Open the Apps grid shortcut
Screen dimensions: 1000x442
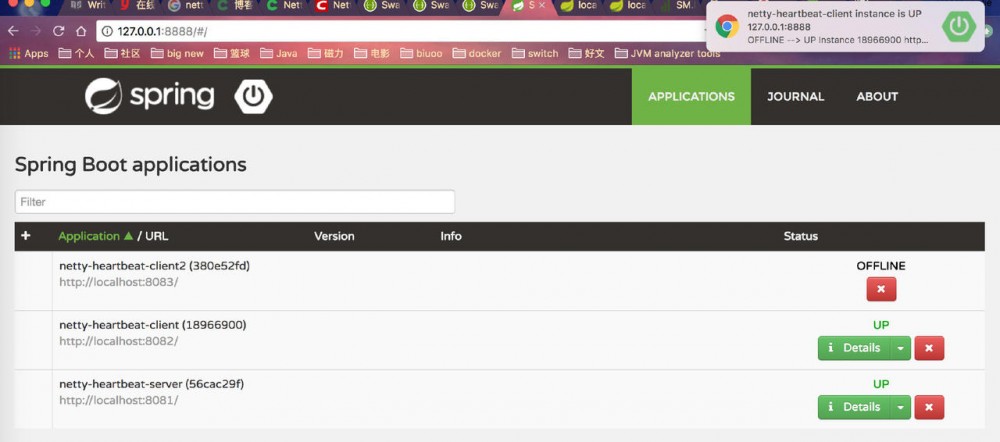29,54
